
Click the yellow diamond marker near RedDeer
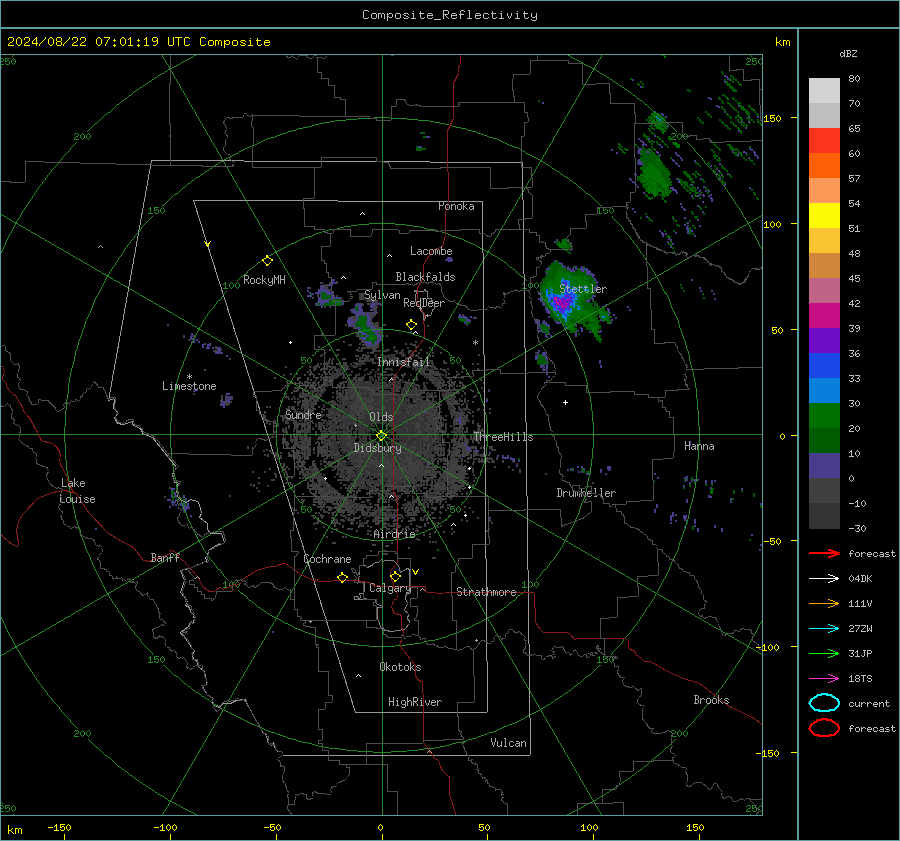pyautogui.click(x=411, y=325)
